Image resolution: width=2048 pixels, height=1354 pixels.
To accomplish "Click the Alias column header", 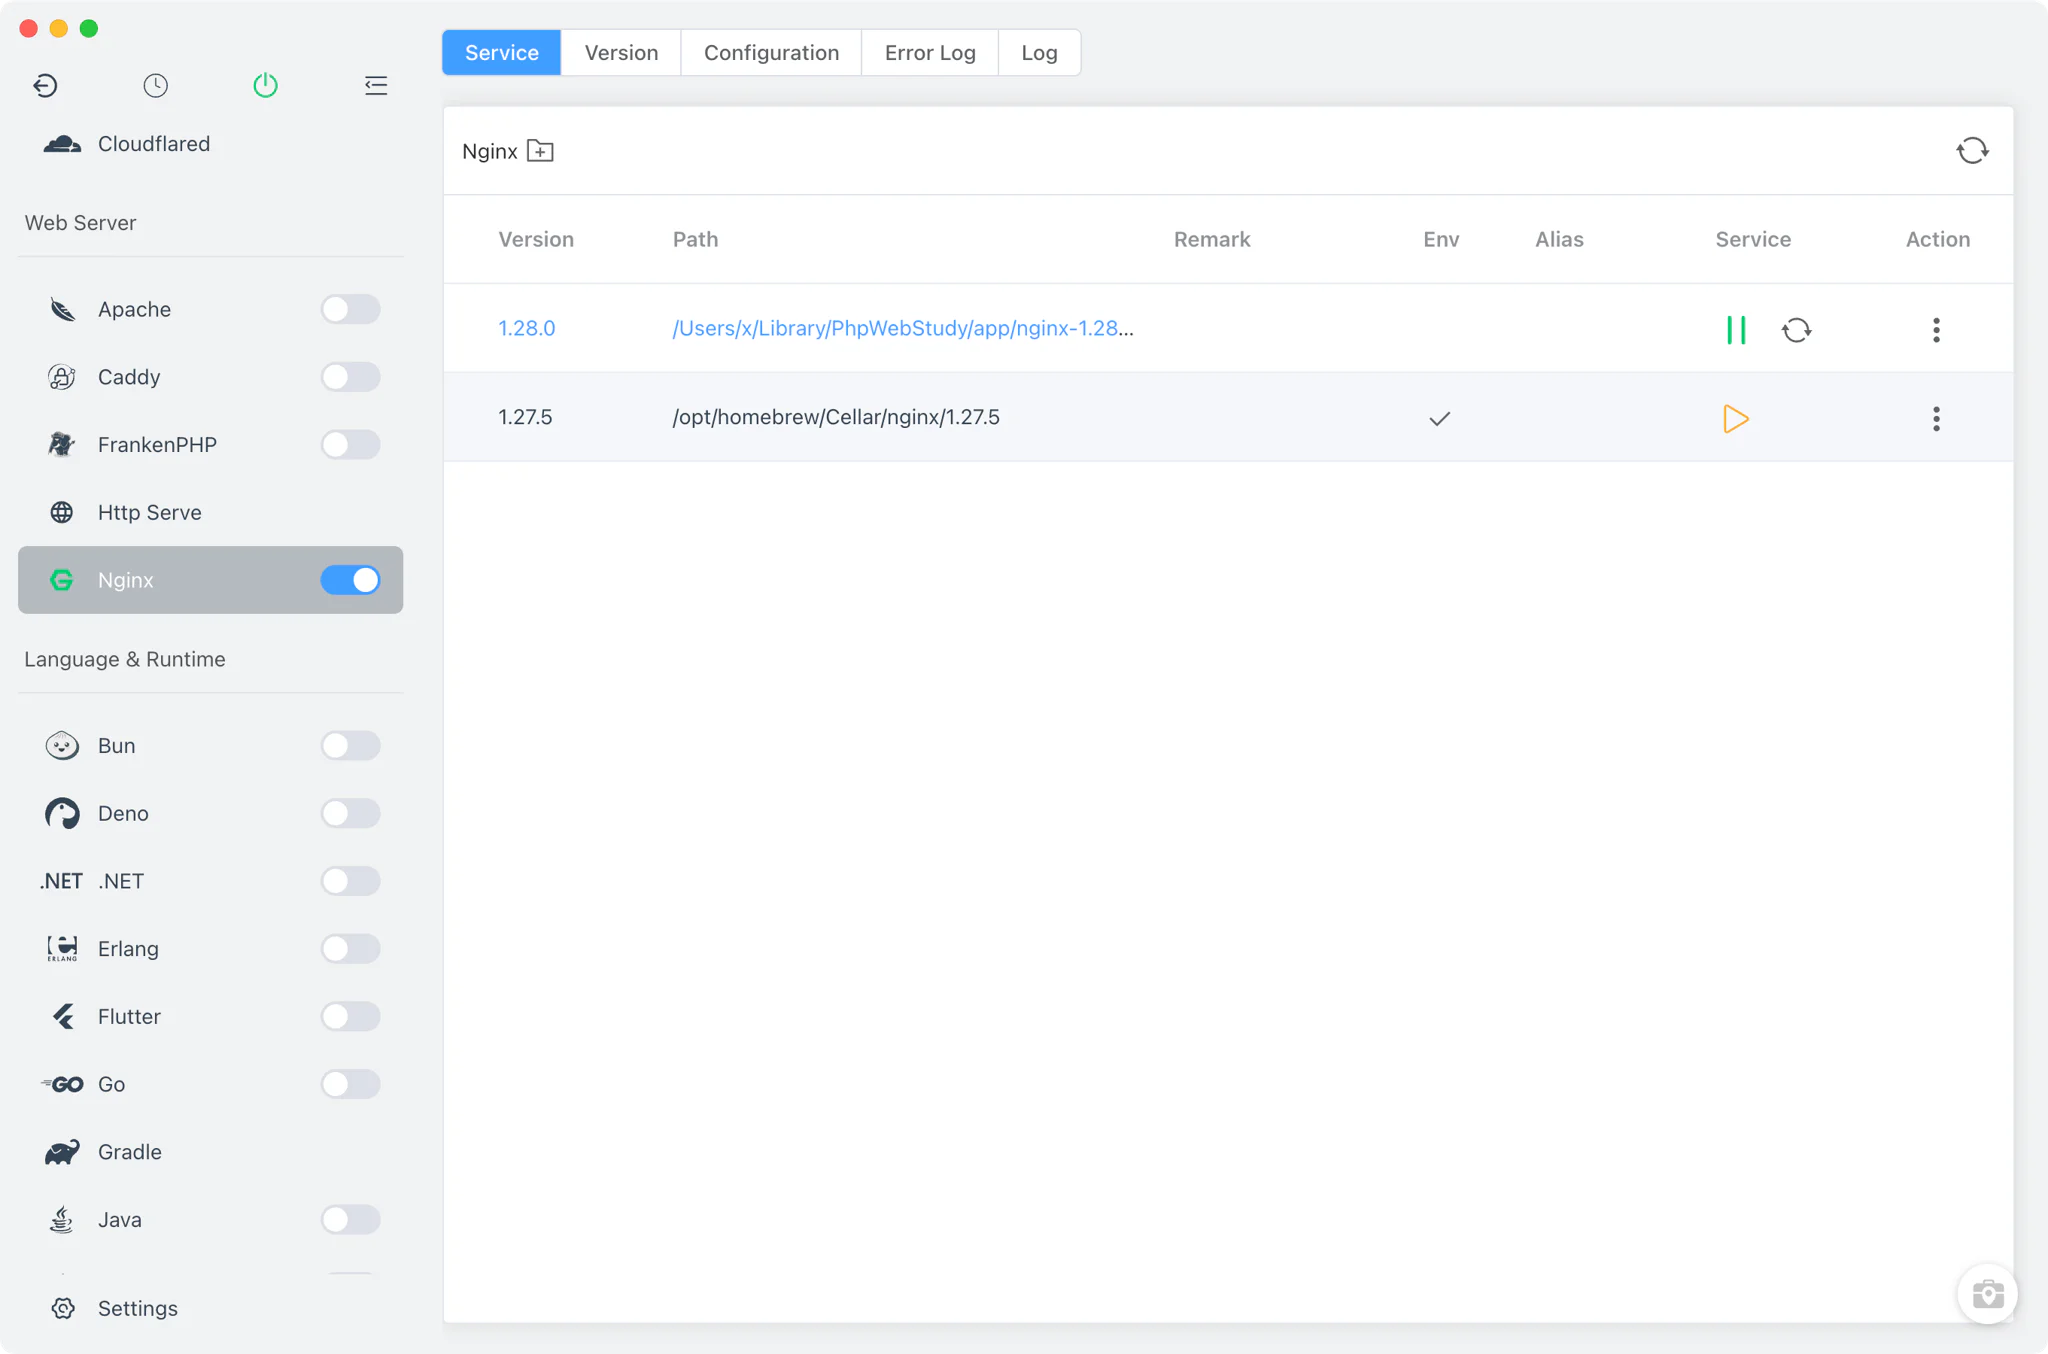I will pos(1559,239).
